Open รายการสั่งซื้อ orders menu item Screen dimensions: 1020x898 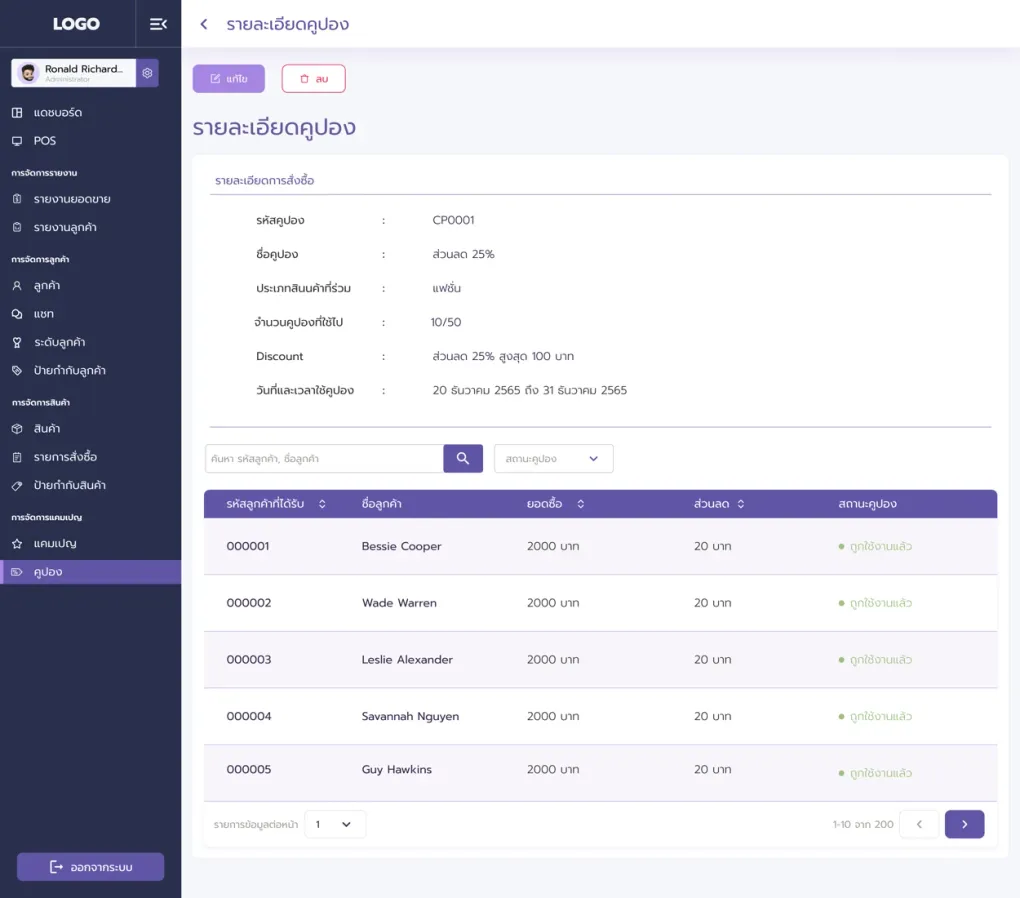coord(90,457)
